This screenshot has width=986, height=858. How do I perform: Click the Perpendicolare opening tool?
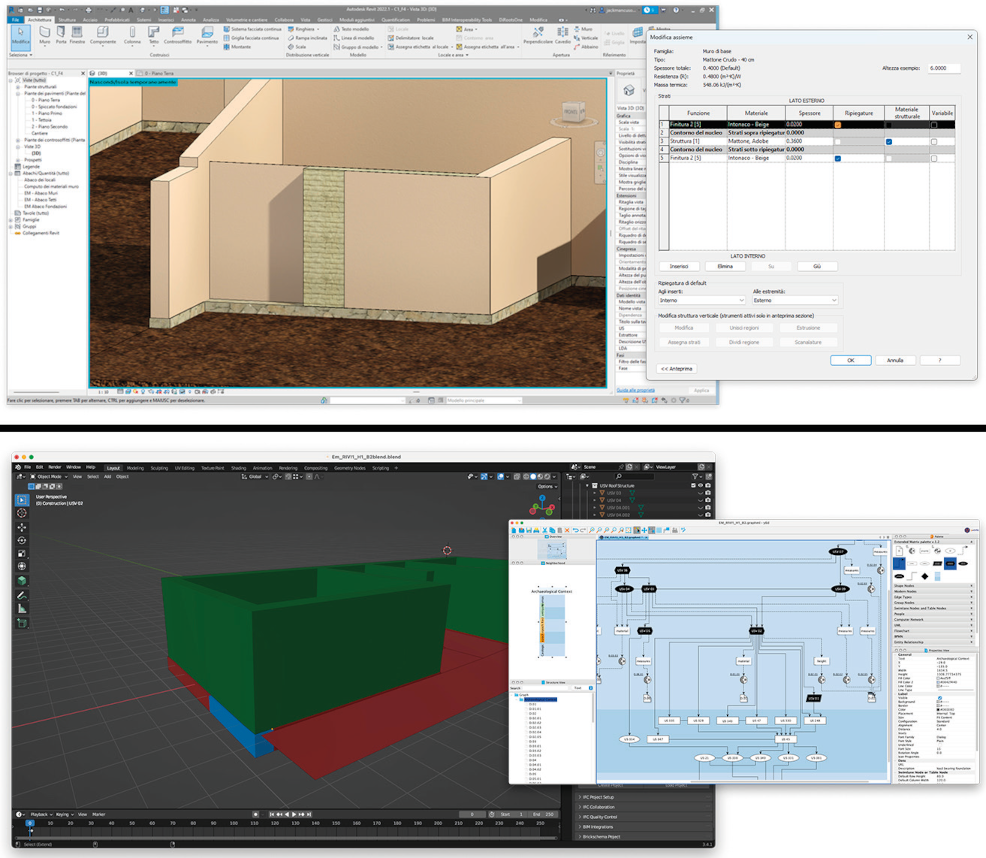point(538,36)
